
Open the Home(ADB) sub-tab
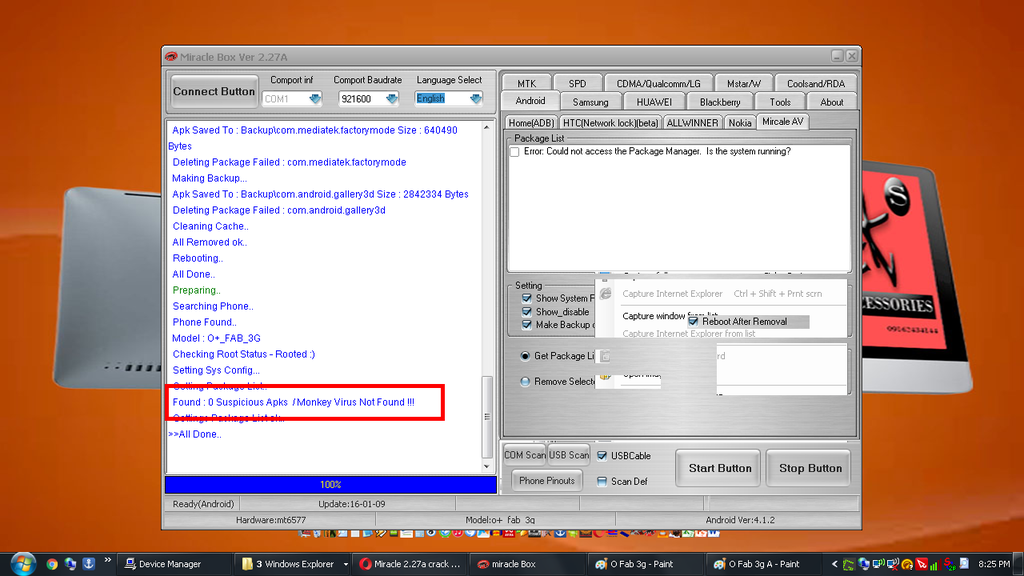pos(531,123)
